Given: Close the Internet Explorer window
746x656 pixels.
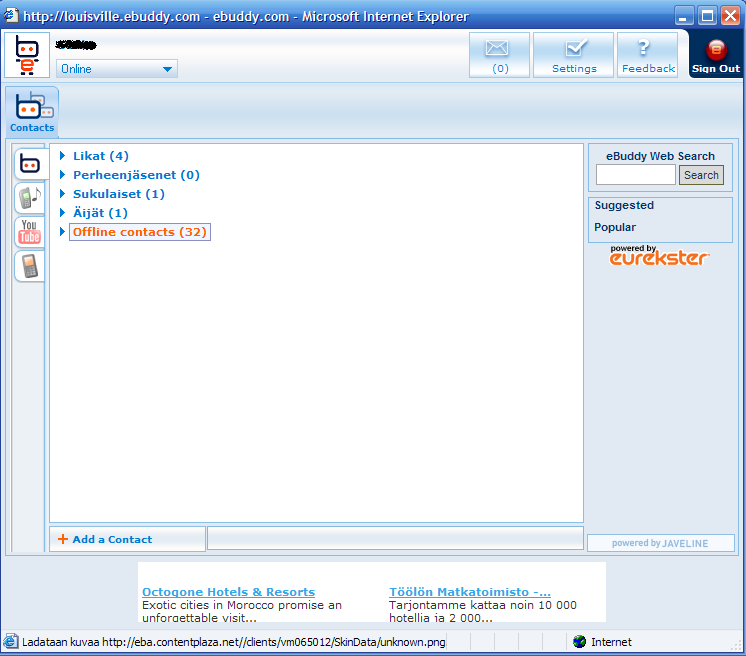Looking at the screenshot, I should [x=730, y=16].
